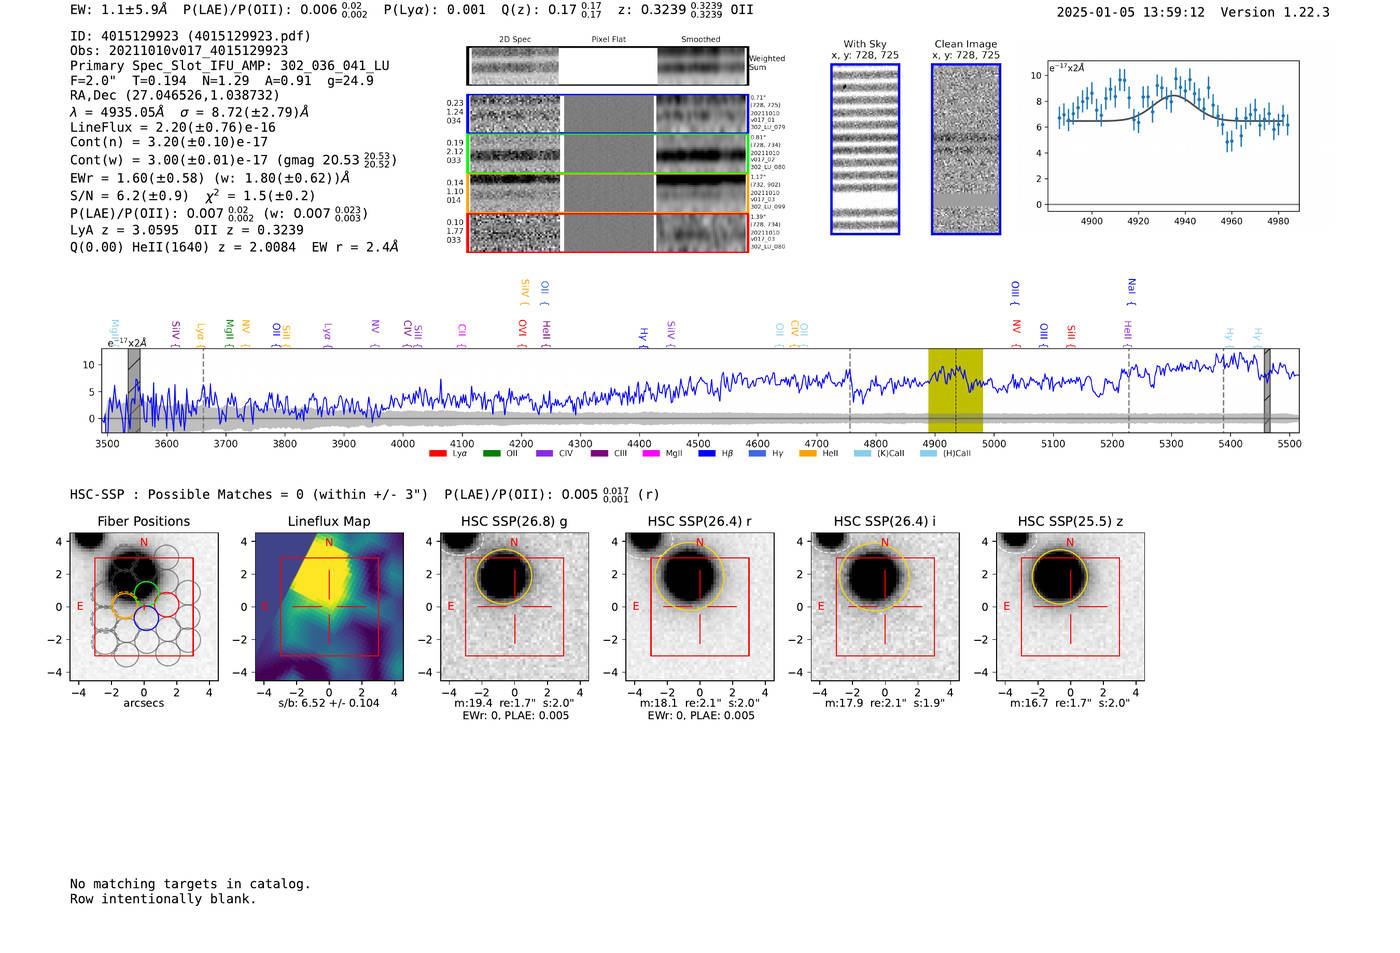1400x953 pixels.
Task: Click the OII green legend swatch
Action: [491, 454]
